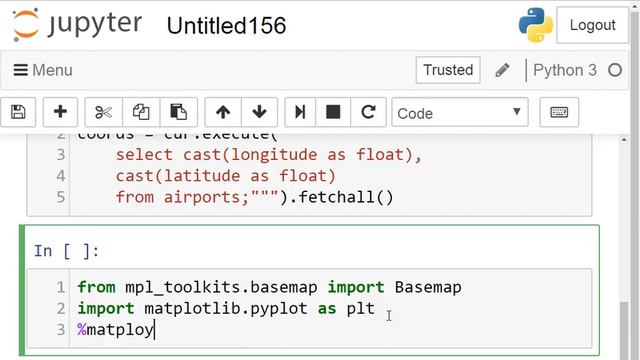Insert a cell below with plus icon
The width and height of the screenshot is (640, 360).
tap(60, 112)
